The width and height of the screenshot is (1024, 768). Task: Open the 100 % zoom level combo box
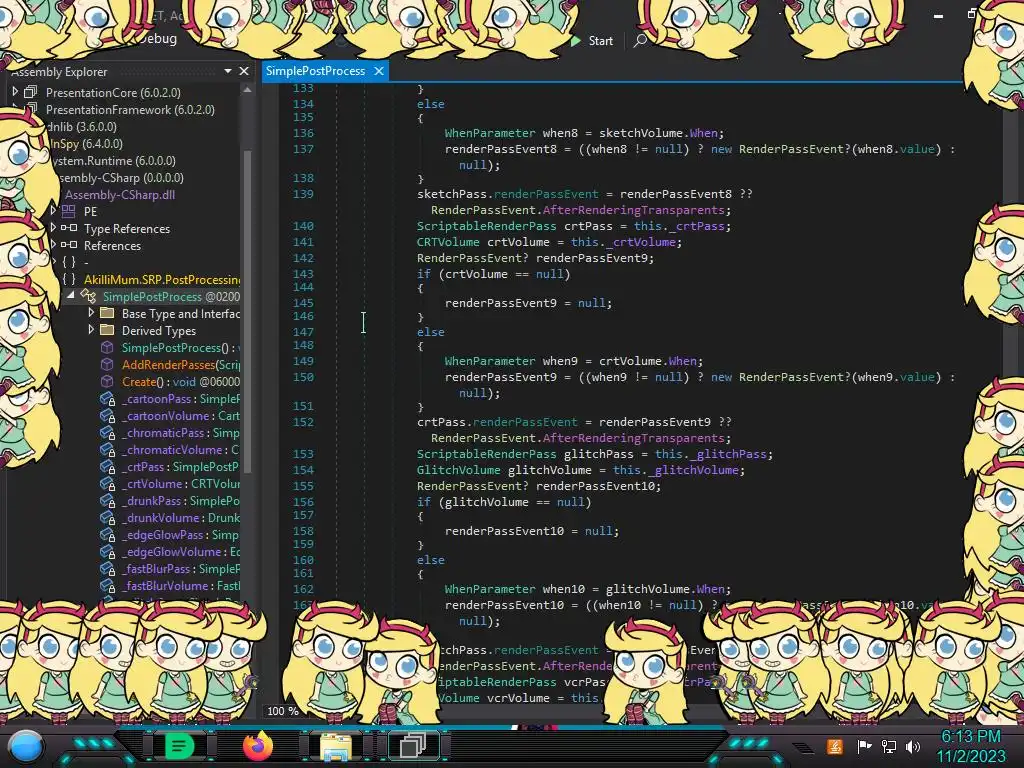283,711
